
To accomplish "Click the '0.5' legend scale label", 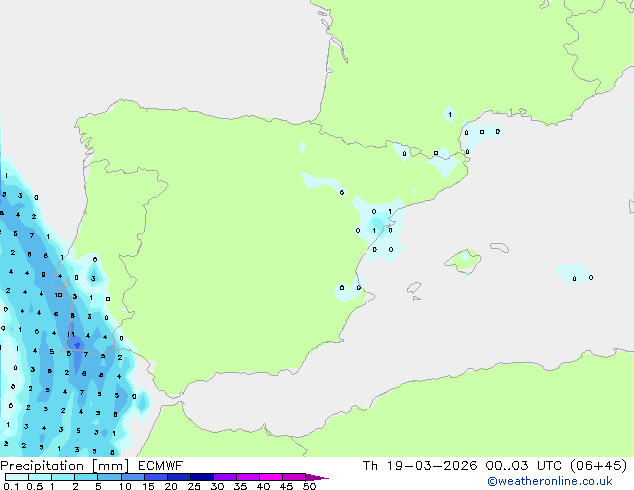I will point(35,486).
